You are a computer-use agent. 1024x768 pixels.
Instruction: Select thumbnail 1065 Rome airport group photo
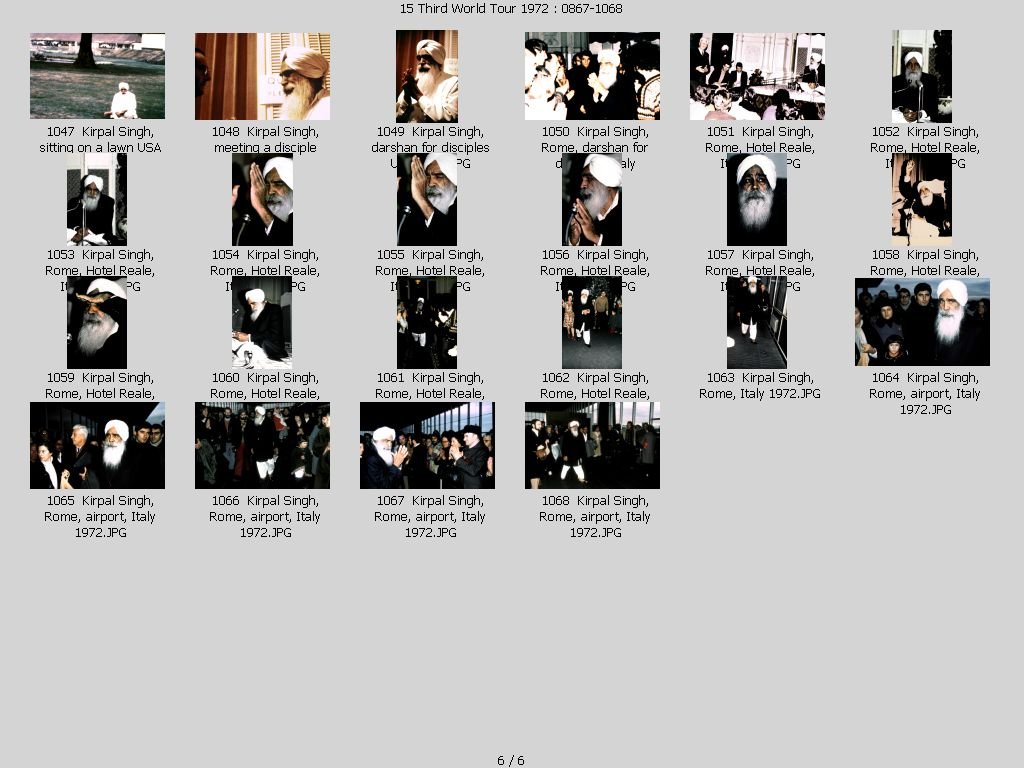point(97,446)
